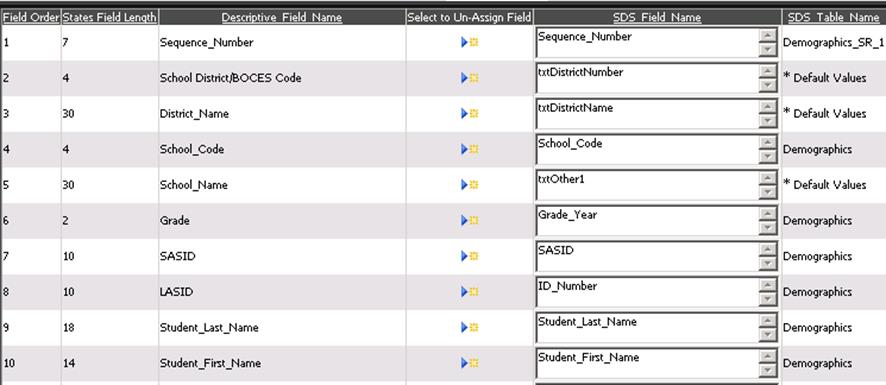Click un-assign icon for School_Name row

pyautogui.click(x=470, y=185)
